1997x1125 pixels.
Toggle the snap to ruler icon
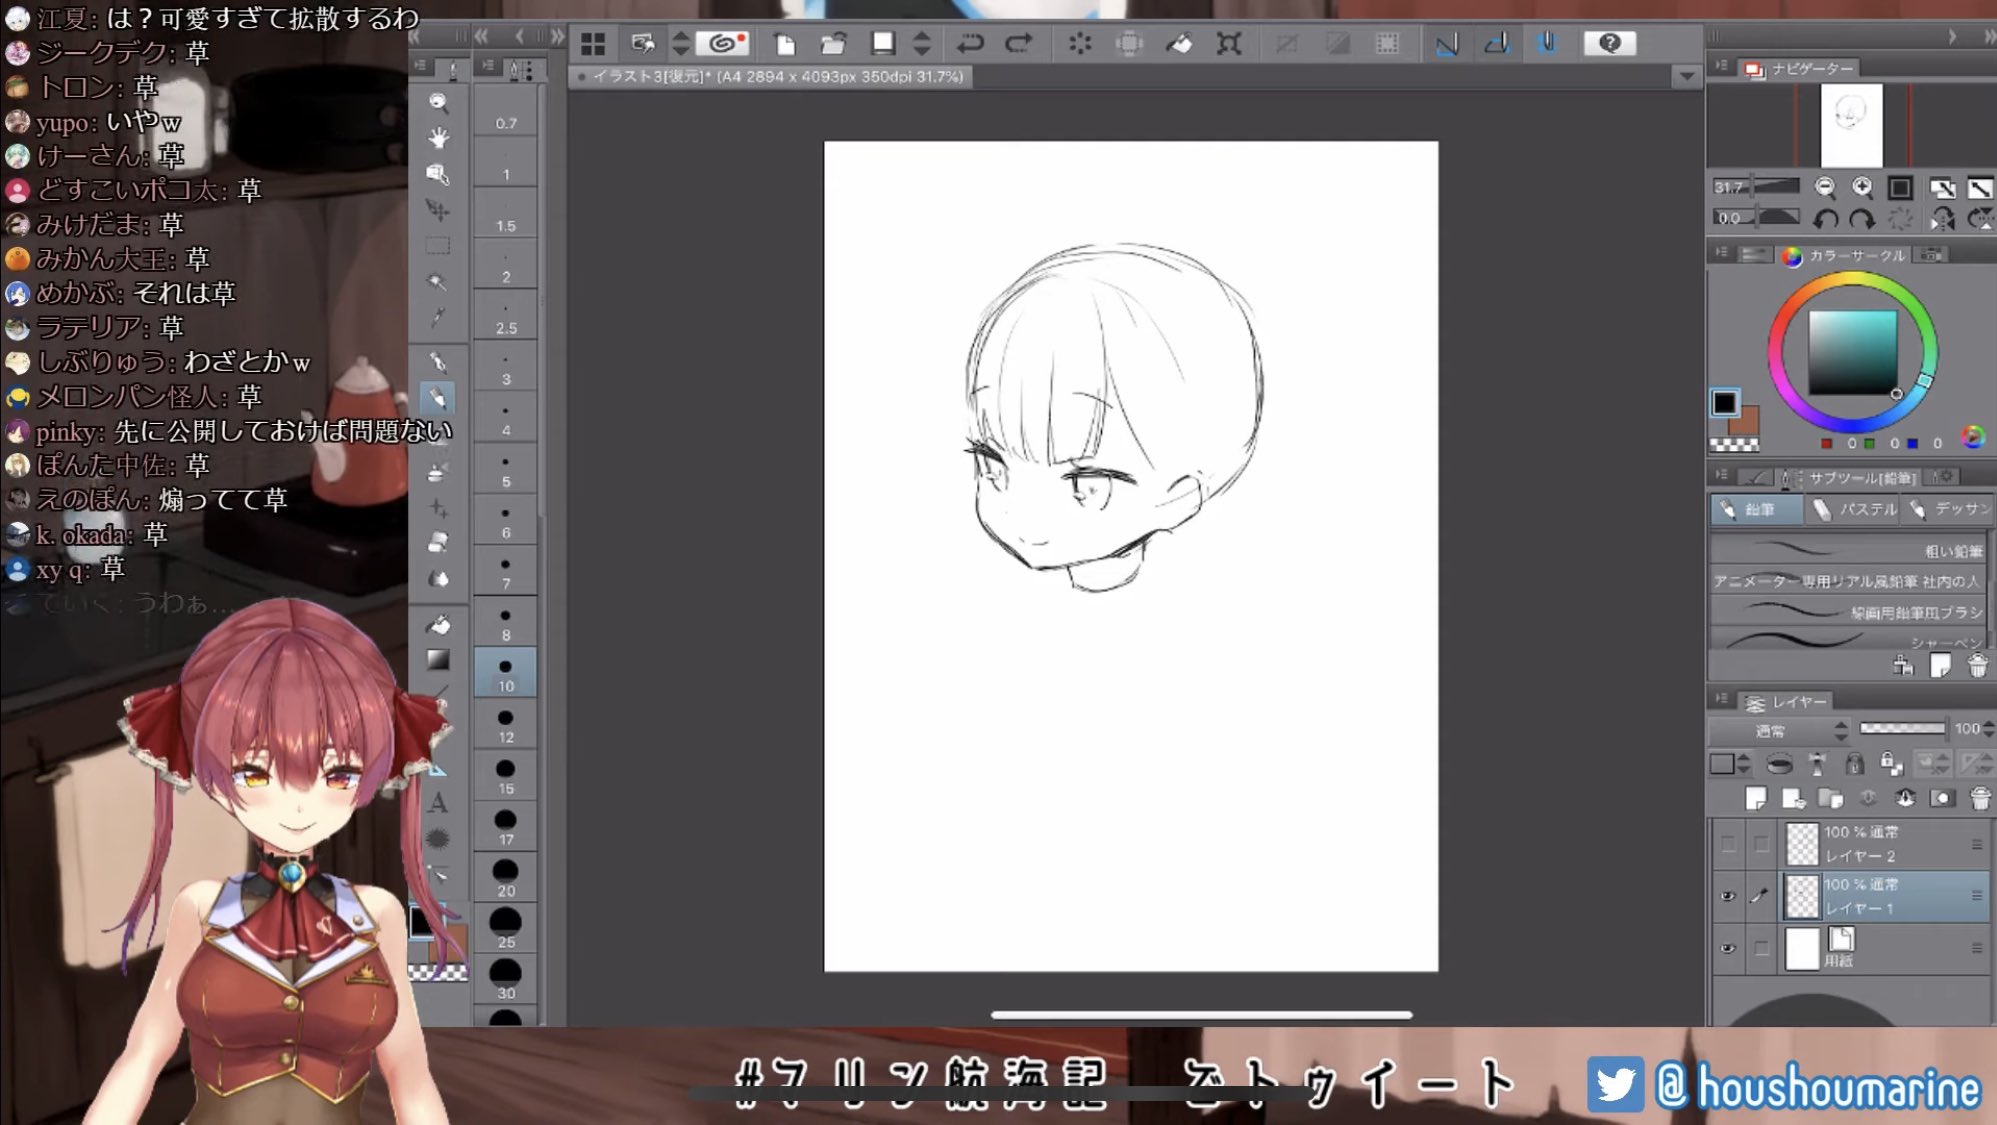tap(1447, 43)
